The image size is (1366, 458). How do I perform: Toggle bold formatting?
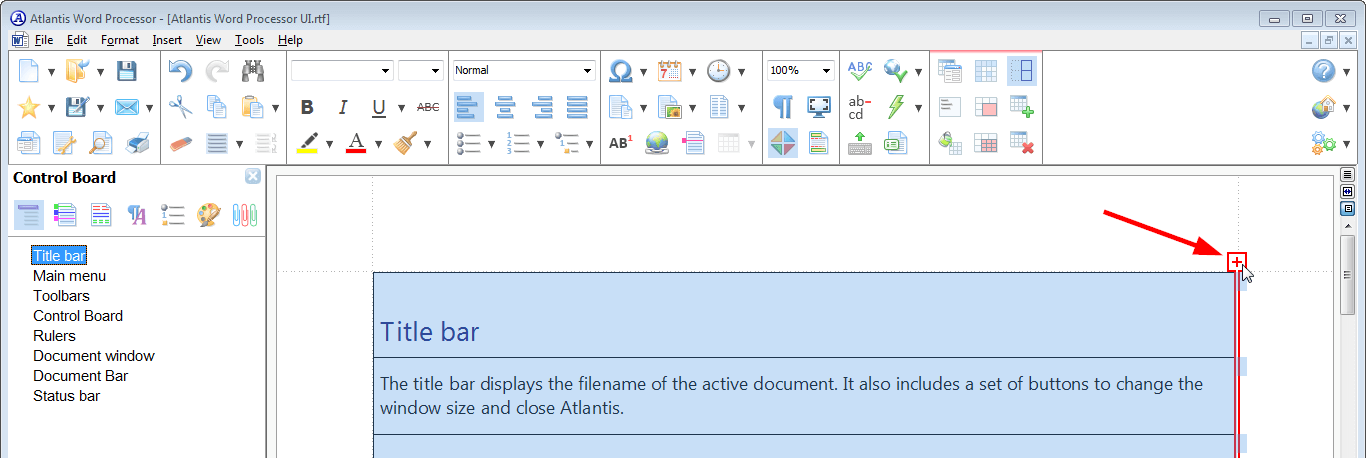tap(307, 107)
